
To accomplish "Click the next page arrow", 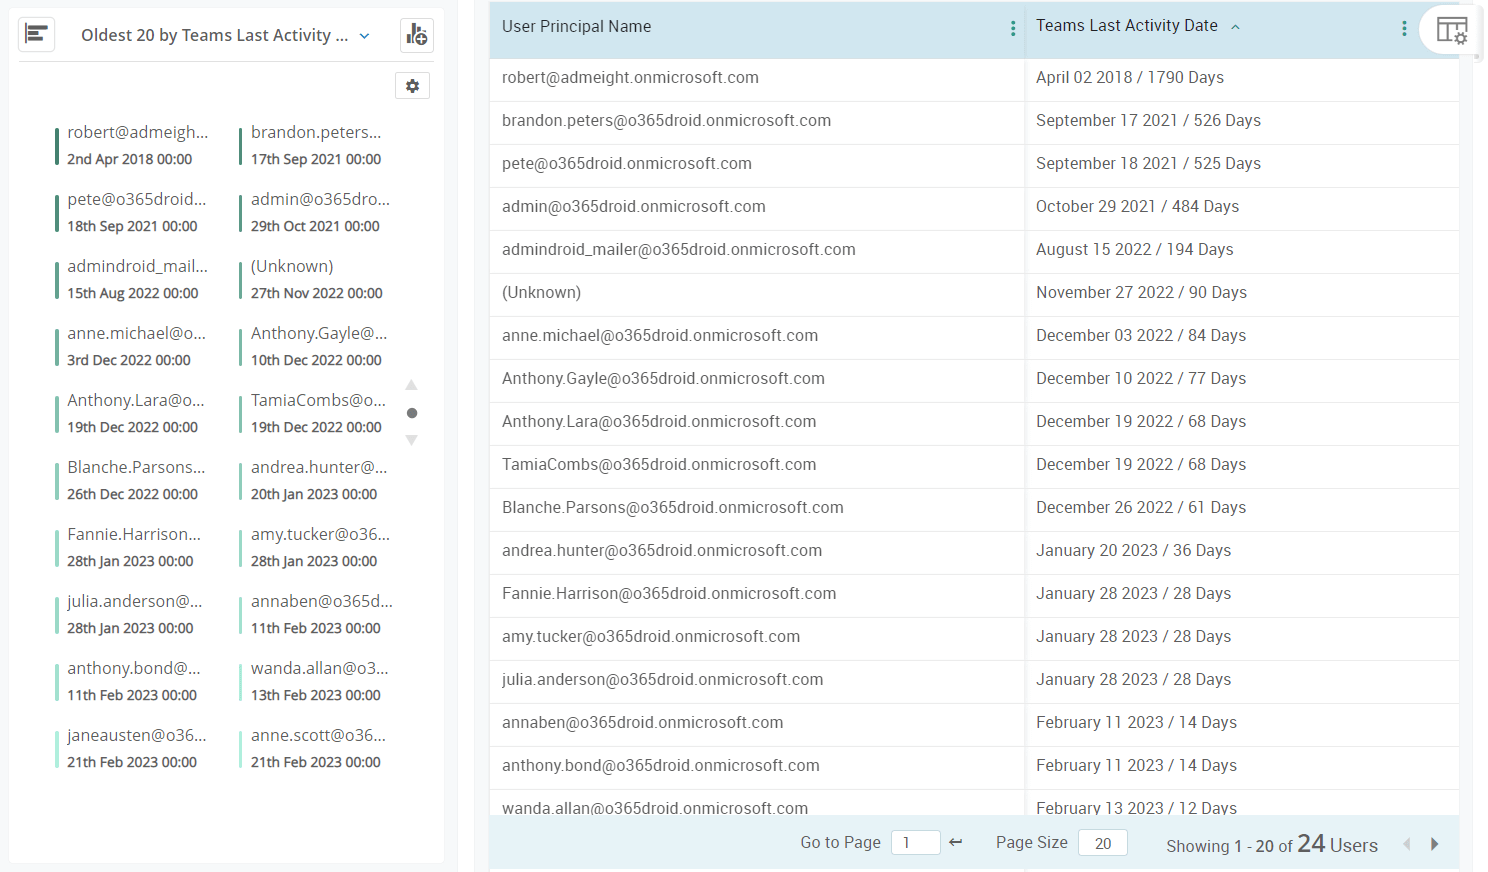I will click(1434, 844).
